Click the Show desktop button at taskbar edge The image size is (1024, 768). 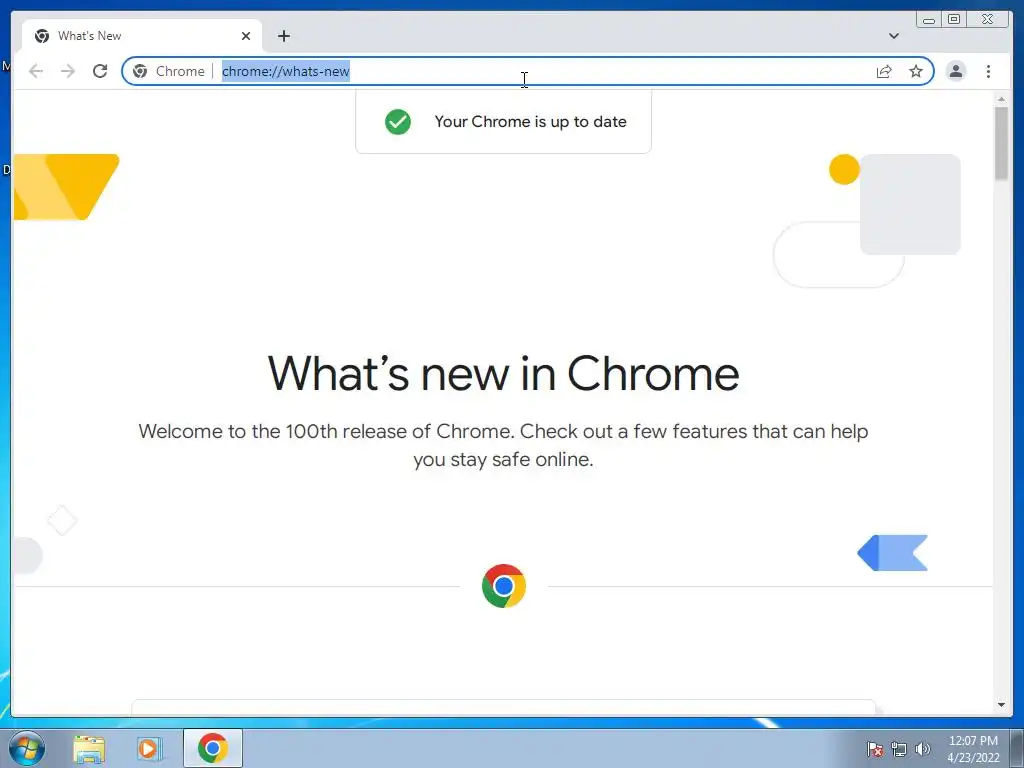1017,748
